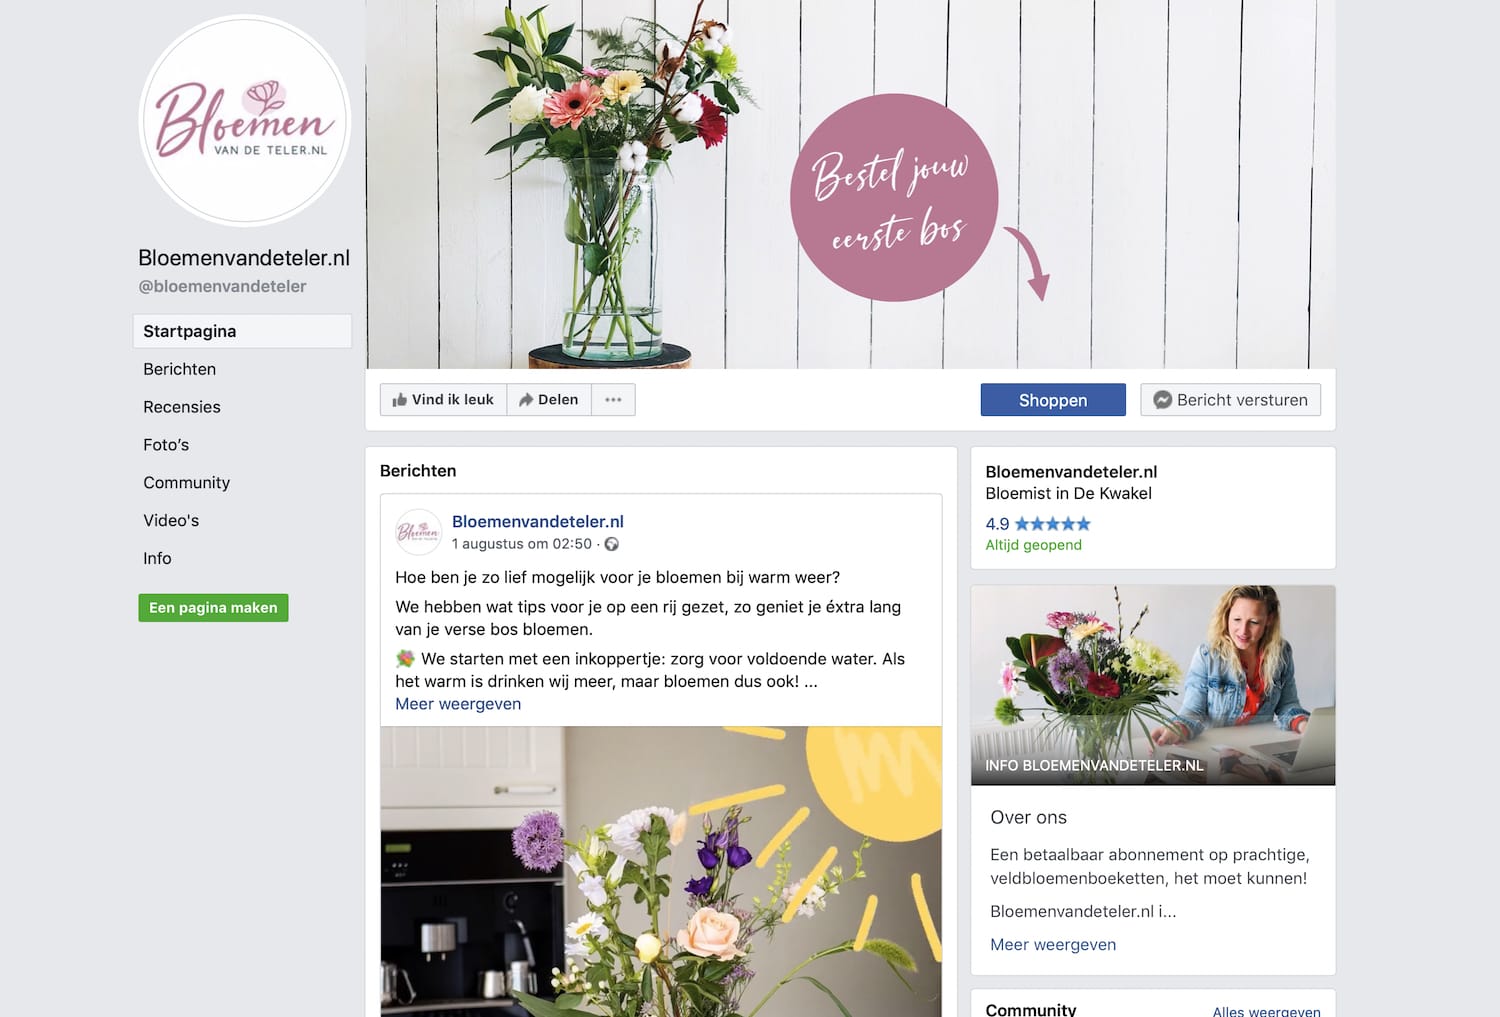Click the globe public-visibility icon on post

(611, 544)
